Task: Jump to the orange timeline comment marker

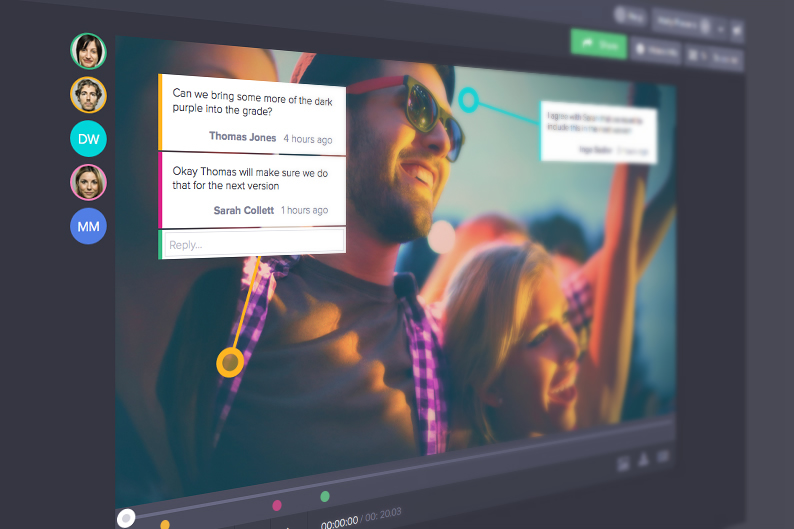Action: 165,524
